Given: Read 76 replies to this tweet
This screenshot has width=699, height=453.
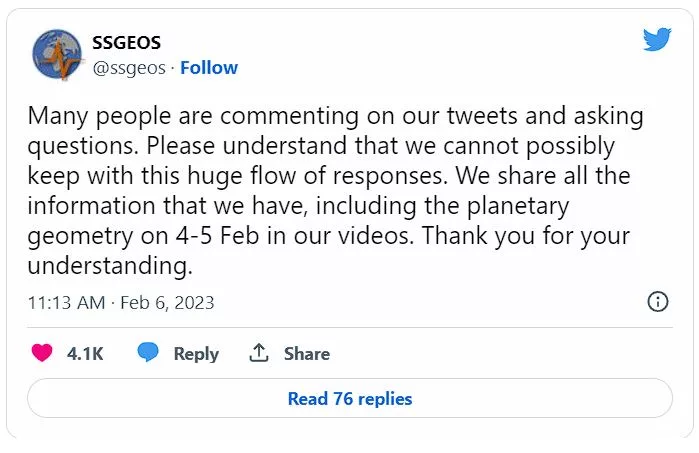Looking at the screenshot, I should click(350, 398).
